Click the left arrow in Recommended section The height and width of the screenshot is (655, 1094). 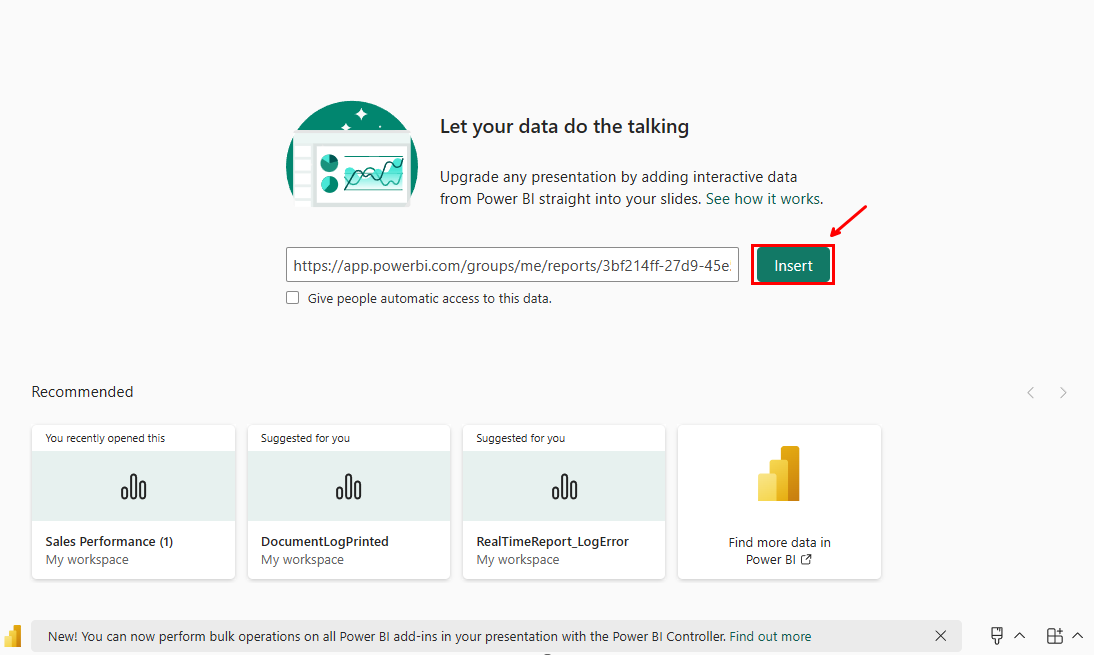pyautogui.click(x=1030, y=392)
